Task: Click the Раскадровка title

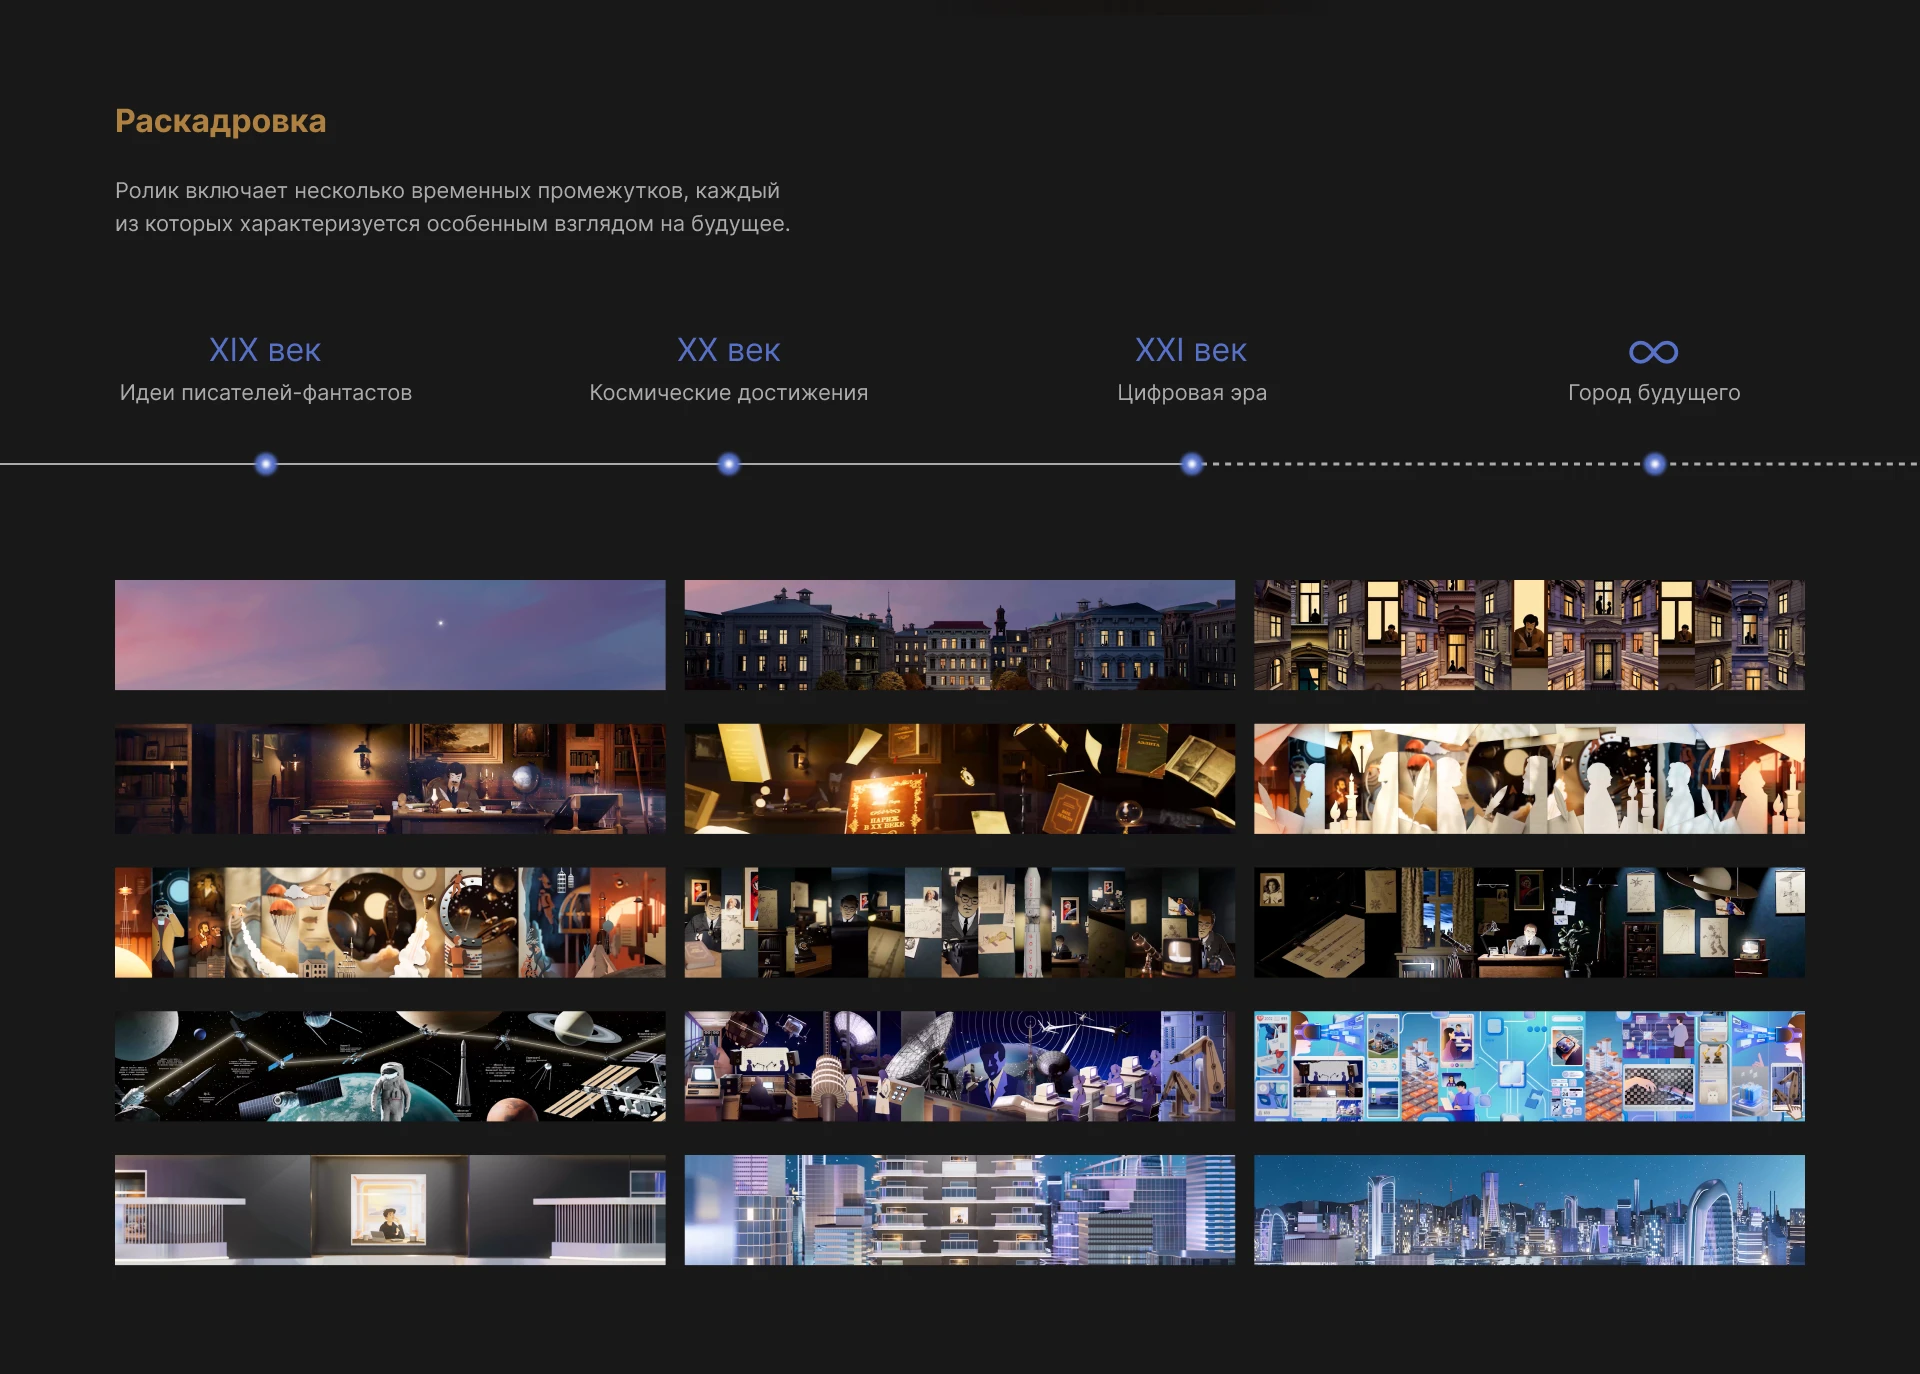Action: (220, 121)
